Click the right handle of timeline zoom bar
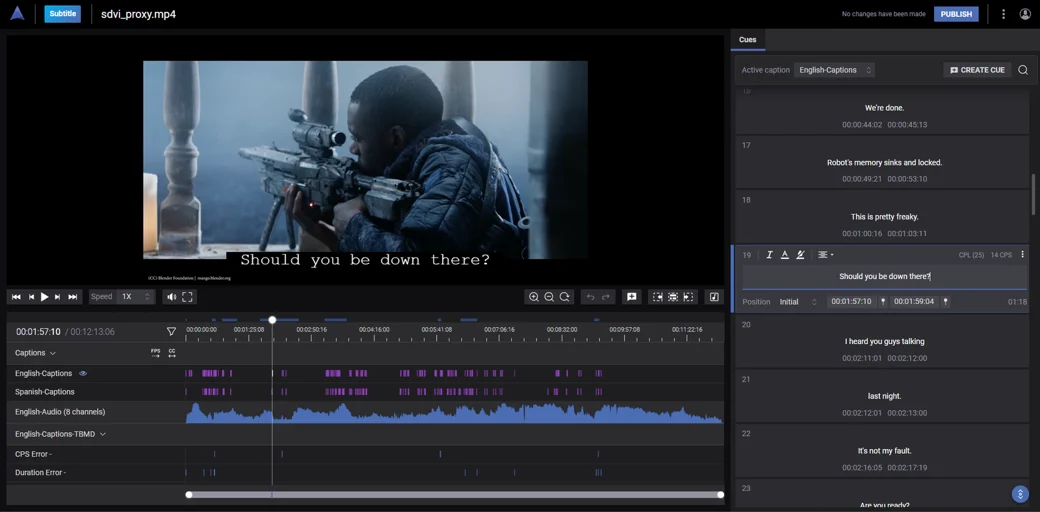The height and width of the screenshot is (512, 1040). 720,494
